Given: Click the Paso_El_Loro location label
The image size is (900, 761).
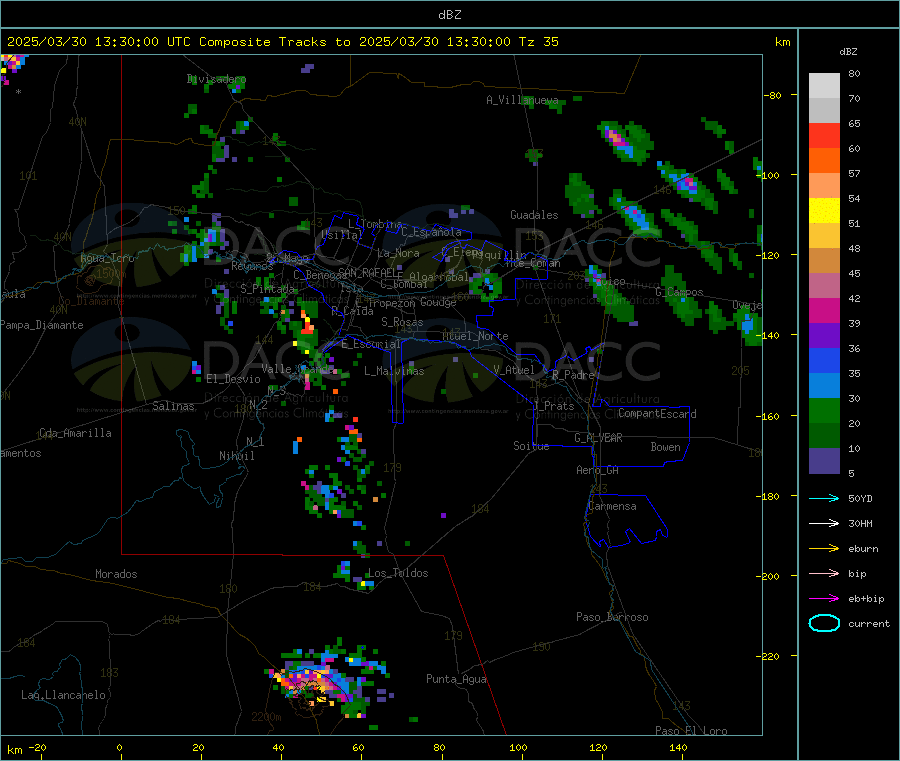Looking at the screenshot, I should click(x=691, y=731).
